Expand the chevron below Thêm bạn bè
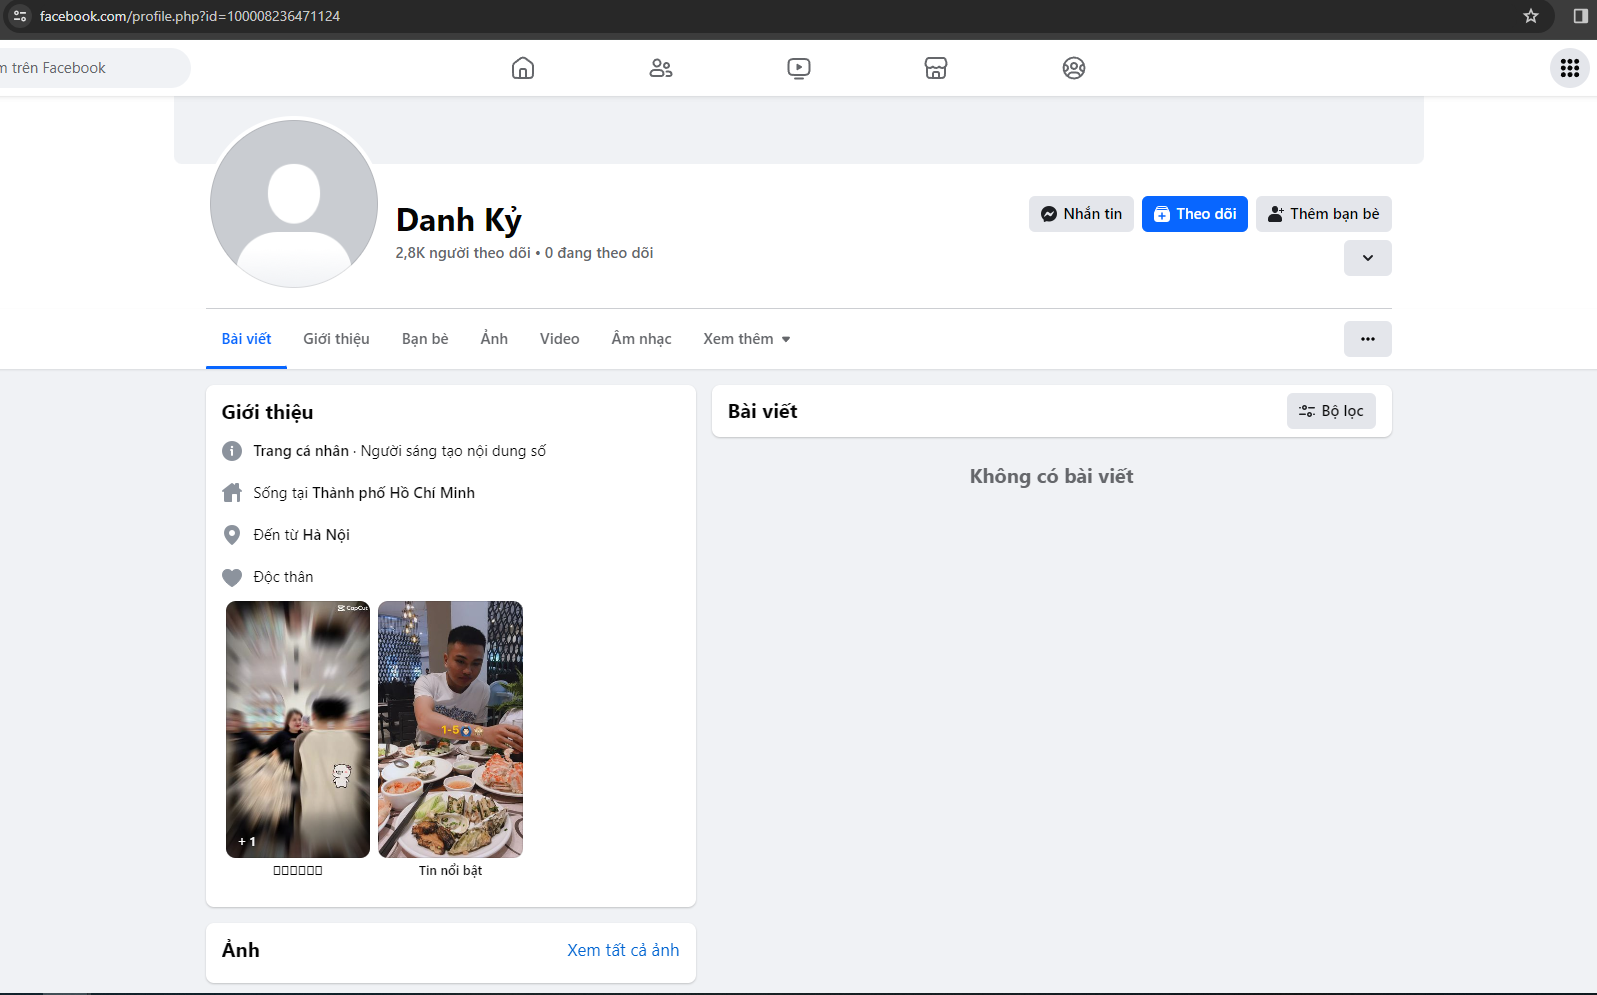 pos(1367,258)
